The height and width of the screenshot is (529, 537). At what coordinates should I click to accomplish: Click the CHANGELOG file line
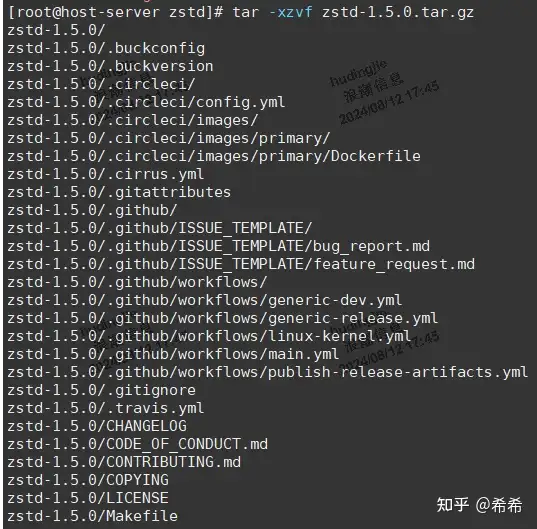(x=97, y=426)
